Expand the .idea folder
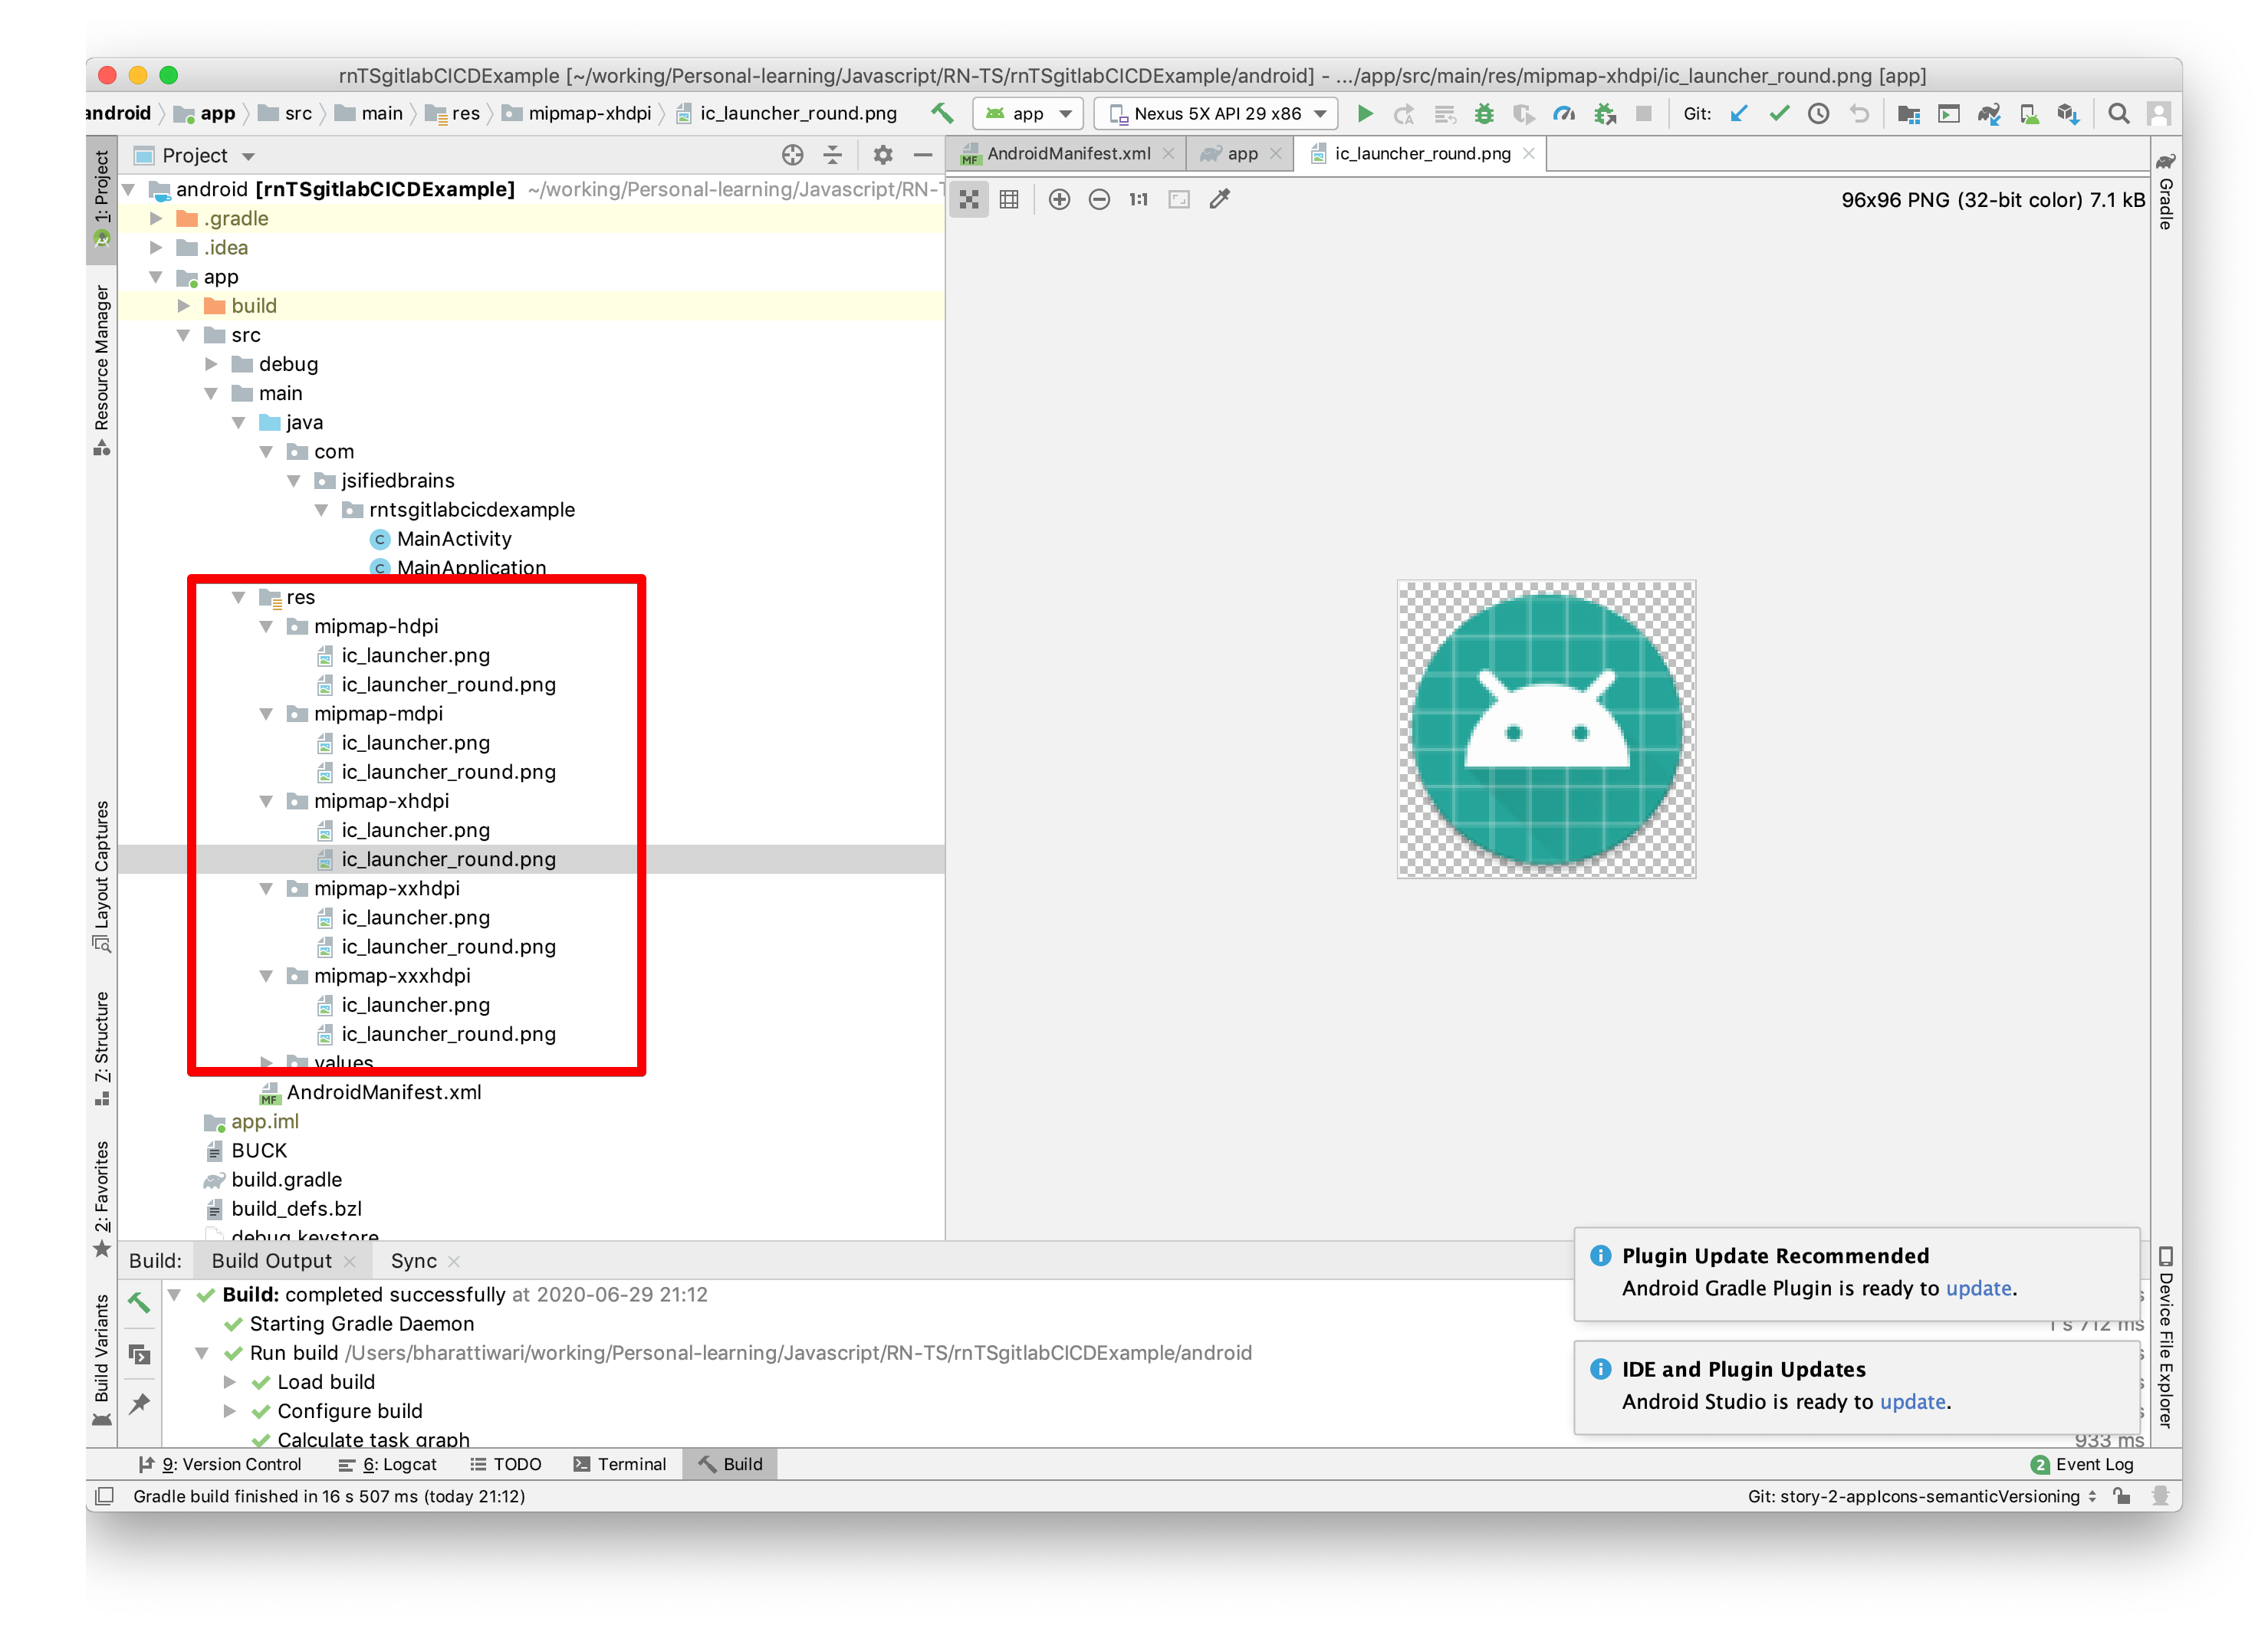Screen dimensions: 2268x1625 coord(156,247)
